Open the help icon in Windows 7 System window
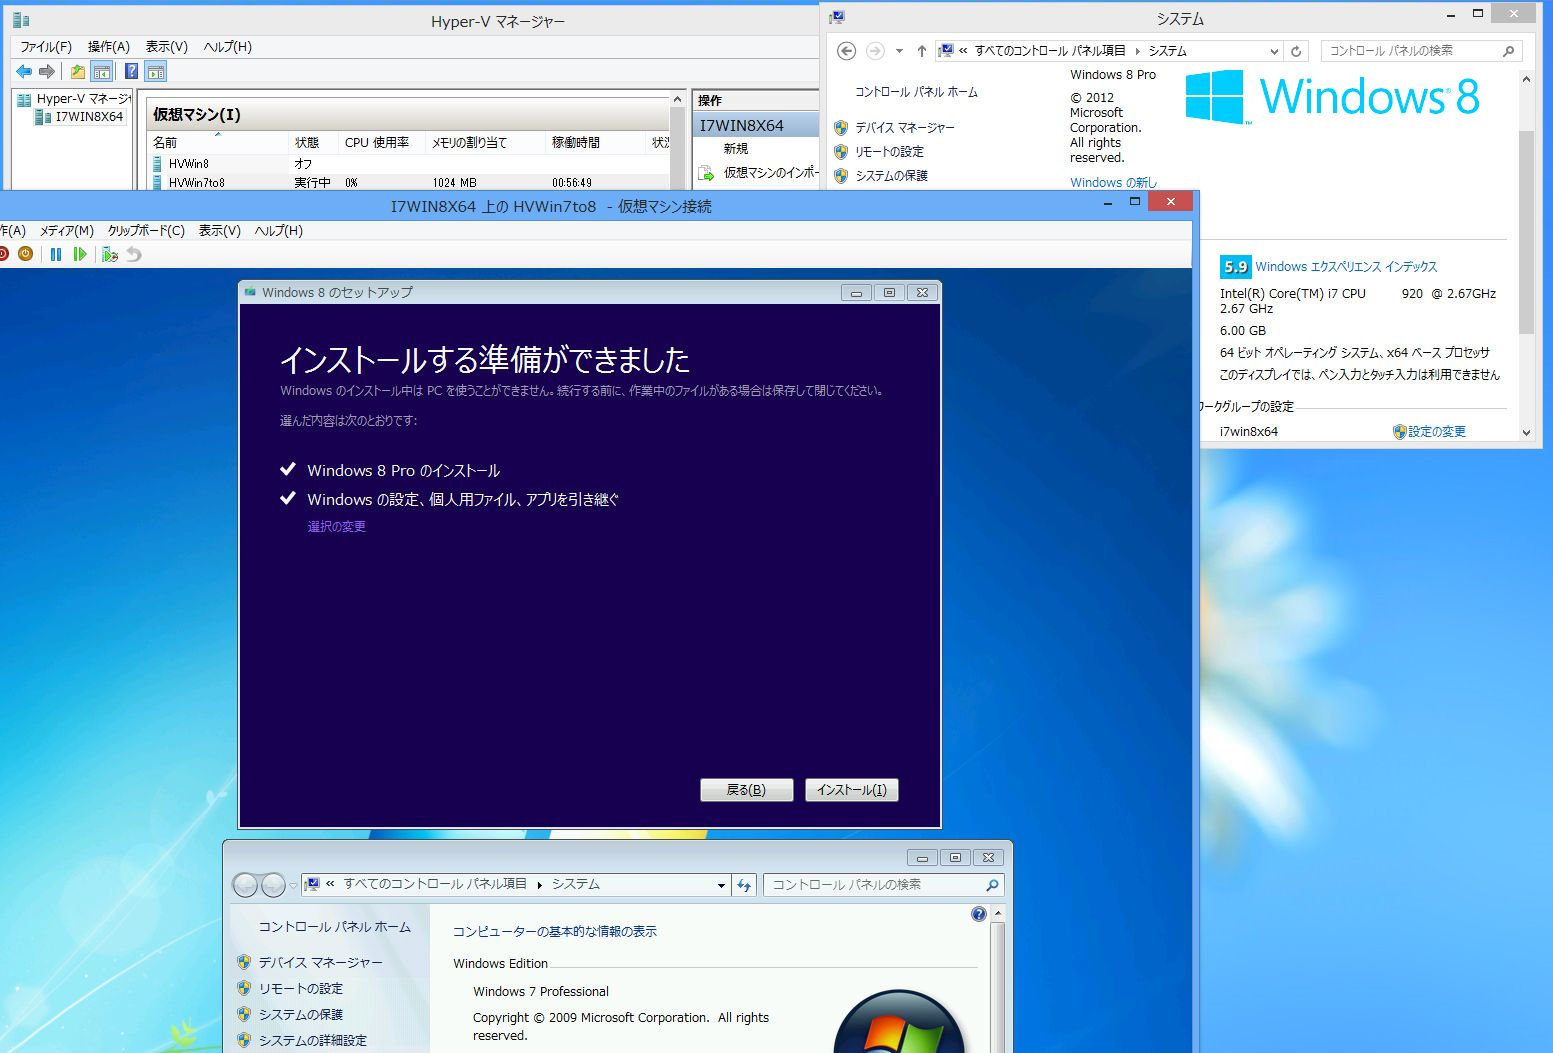The height and width of the screenshot is (1053, 1553). point(979,914)
